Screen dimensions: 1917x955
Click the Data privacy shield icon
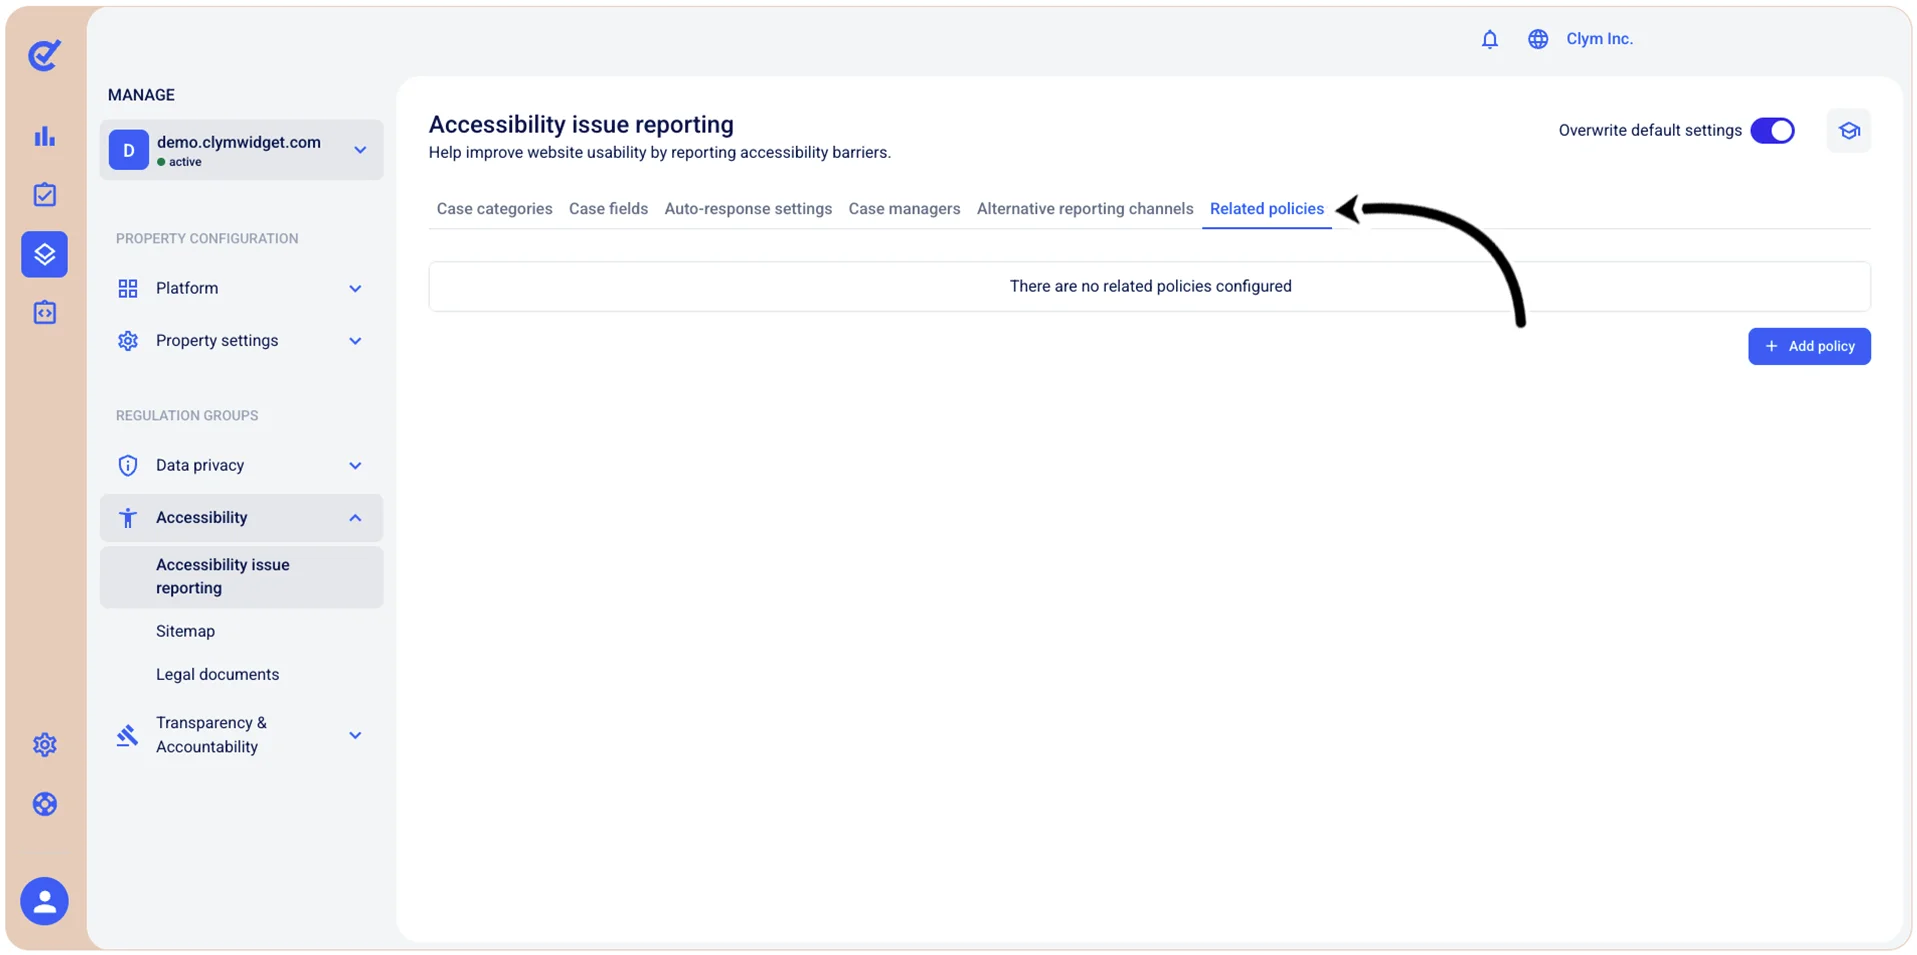[128, 466]
